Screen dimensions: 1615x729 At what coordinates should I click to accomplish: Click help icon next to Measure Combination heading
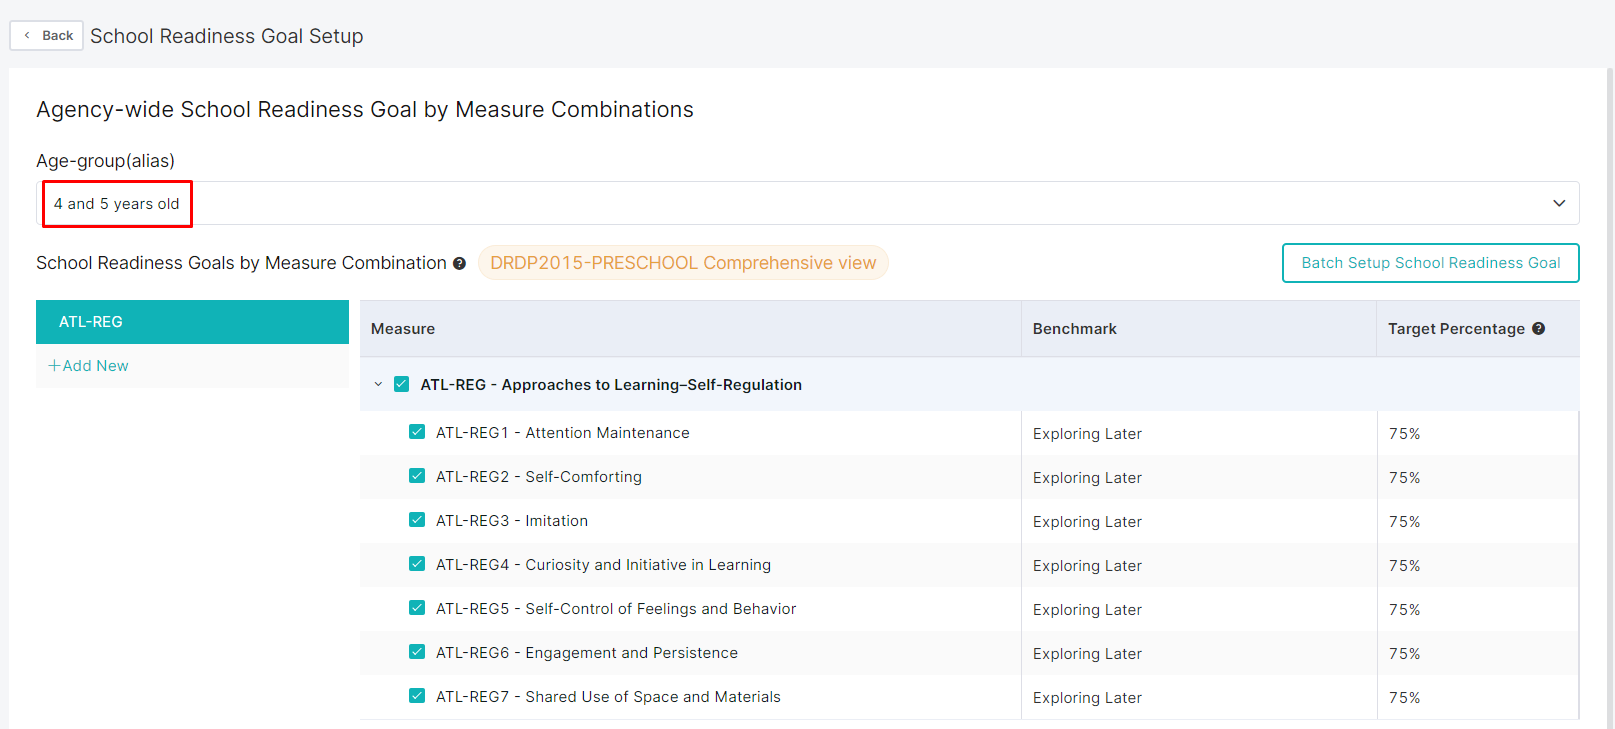click(x=459, y=263)
